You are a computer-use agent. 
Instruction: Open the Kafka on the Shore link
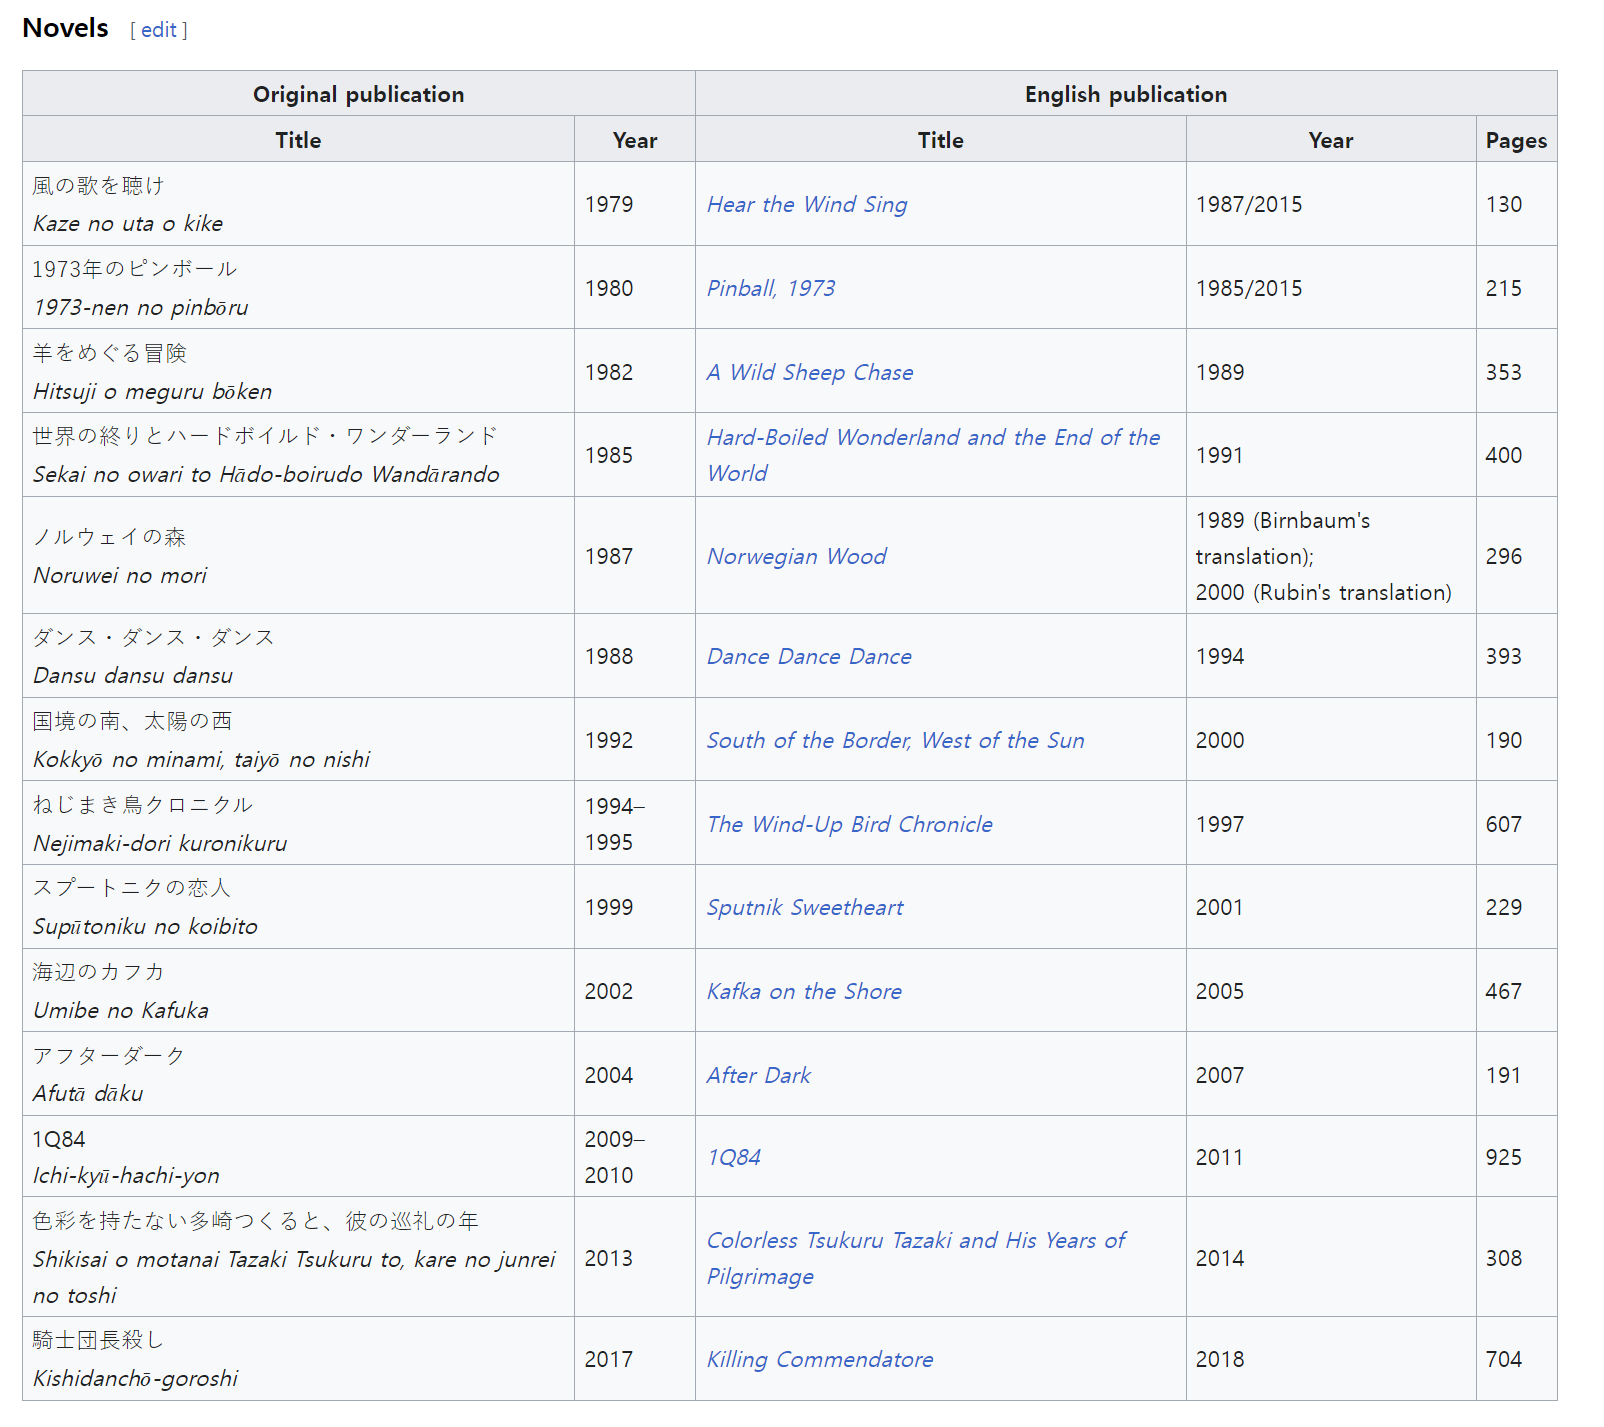(x=804, y=991)
